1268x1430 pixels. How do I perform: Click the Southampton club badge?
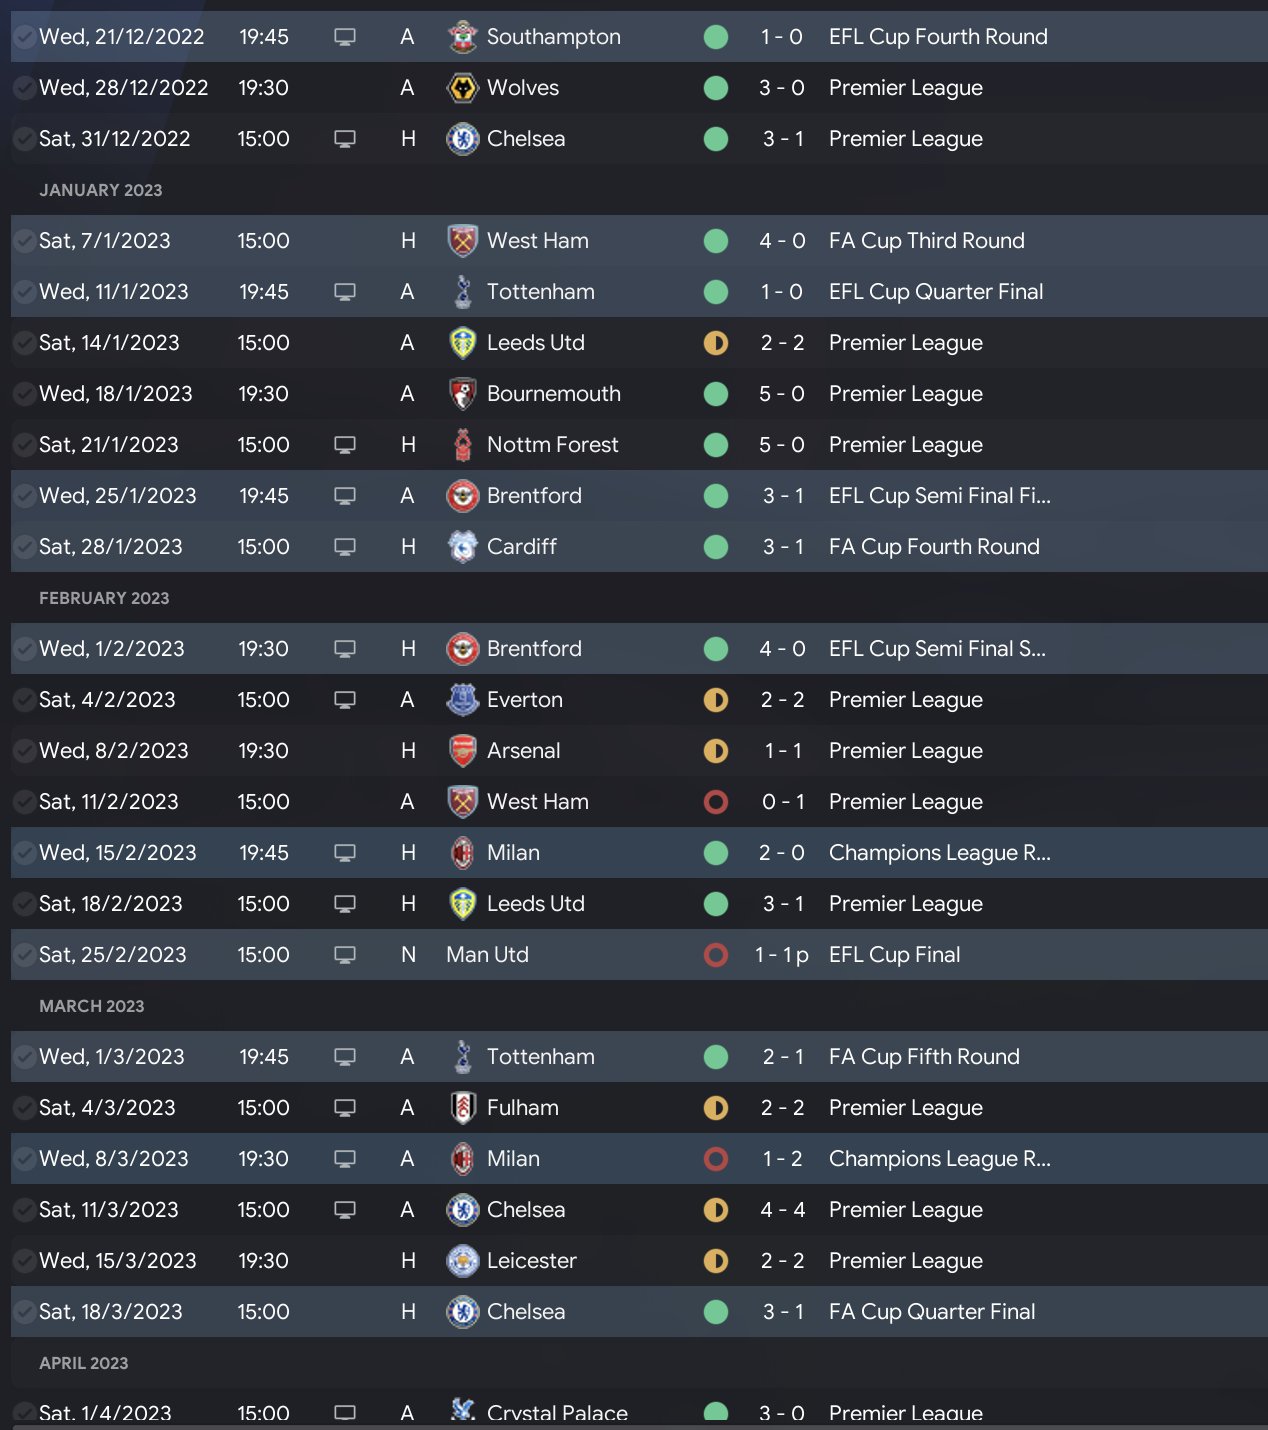click(462, 37)
